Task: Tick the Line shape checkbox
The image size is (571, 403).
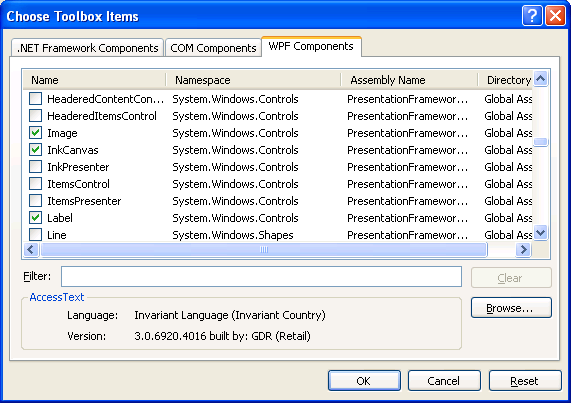Action: click(x=35, y=234)
